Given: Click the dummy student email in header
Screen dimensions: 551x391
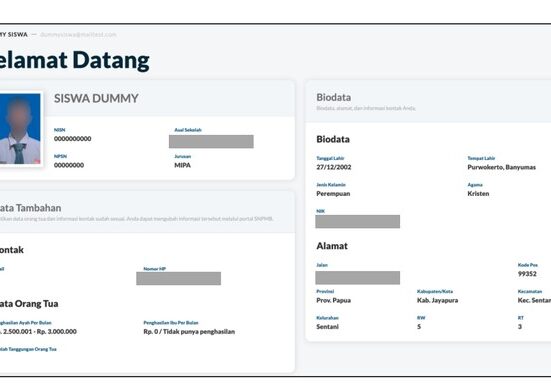Looking at the screenshot, I should point(78,34).
